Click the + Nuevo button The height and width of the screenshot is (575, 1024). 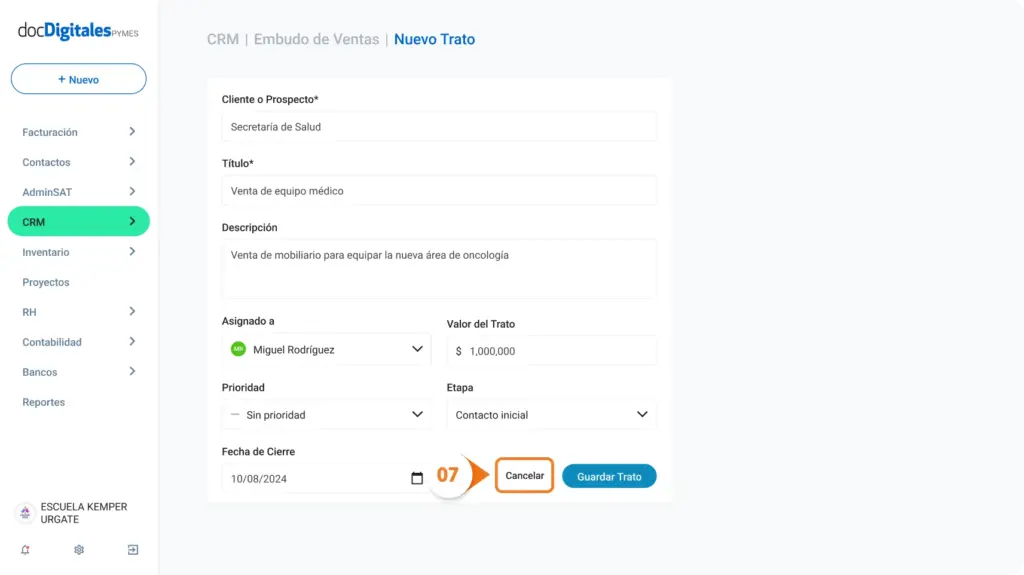(x=78, y=79)
